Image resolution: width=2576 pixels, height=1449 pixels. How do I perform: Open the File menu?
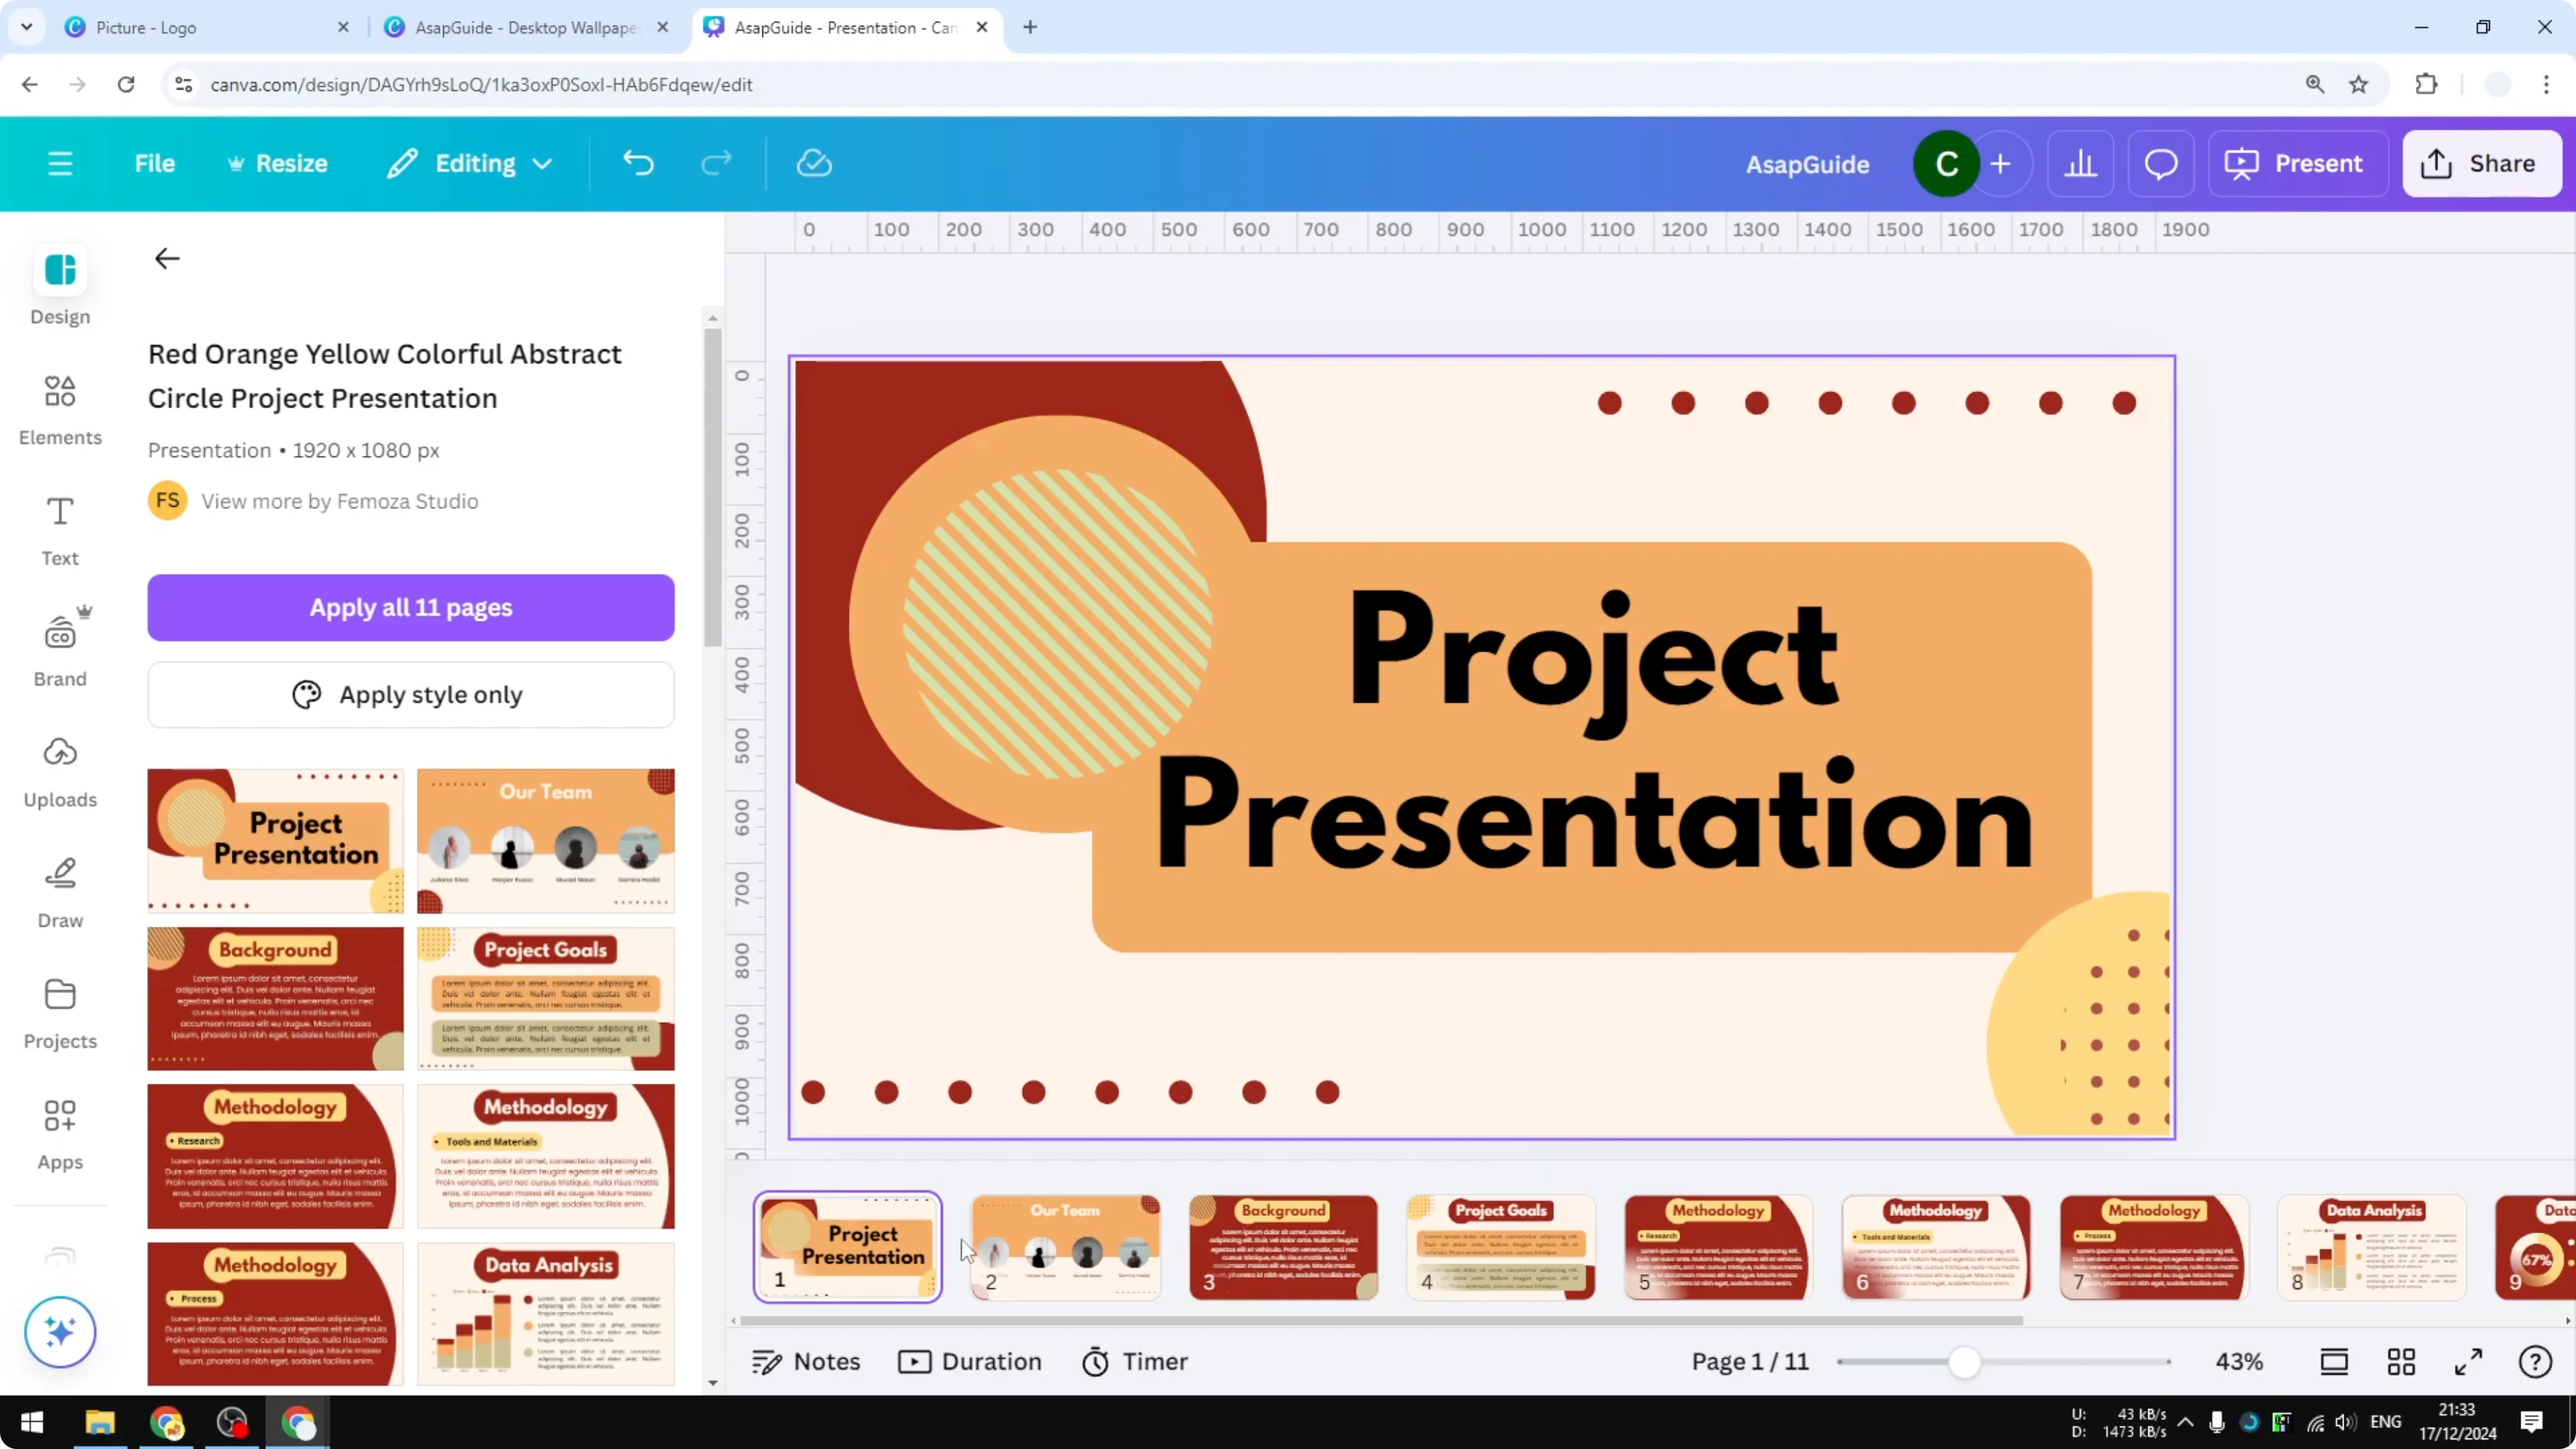pyautogui.click(x=155, y=163)
